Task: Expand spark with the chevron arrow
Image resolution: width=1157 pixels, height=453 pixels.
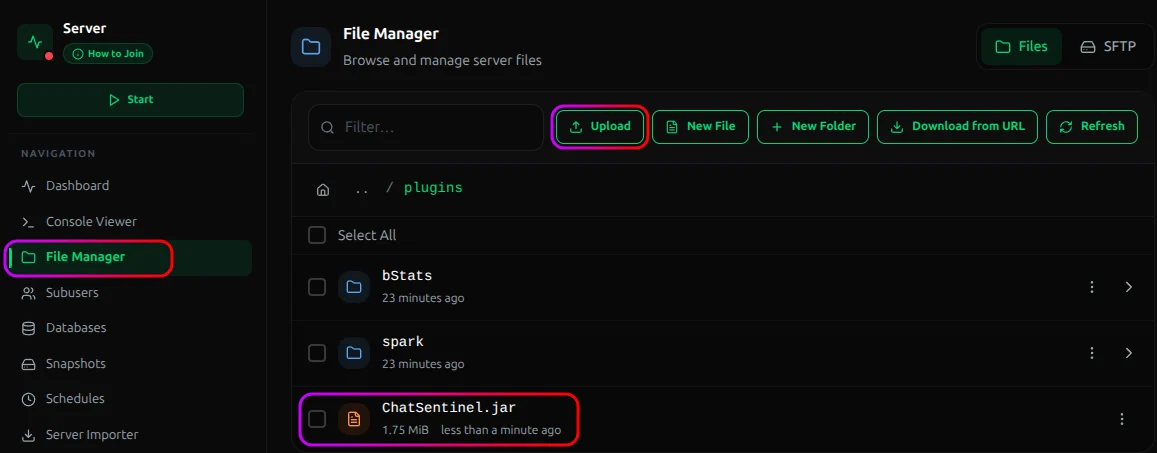Action: click(x=1129, y=353)
